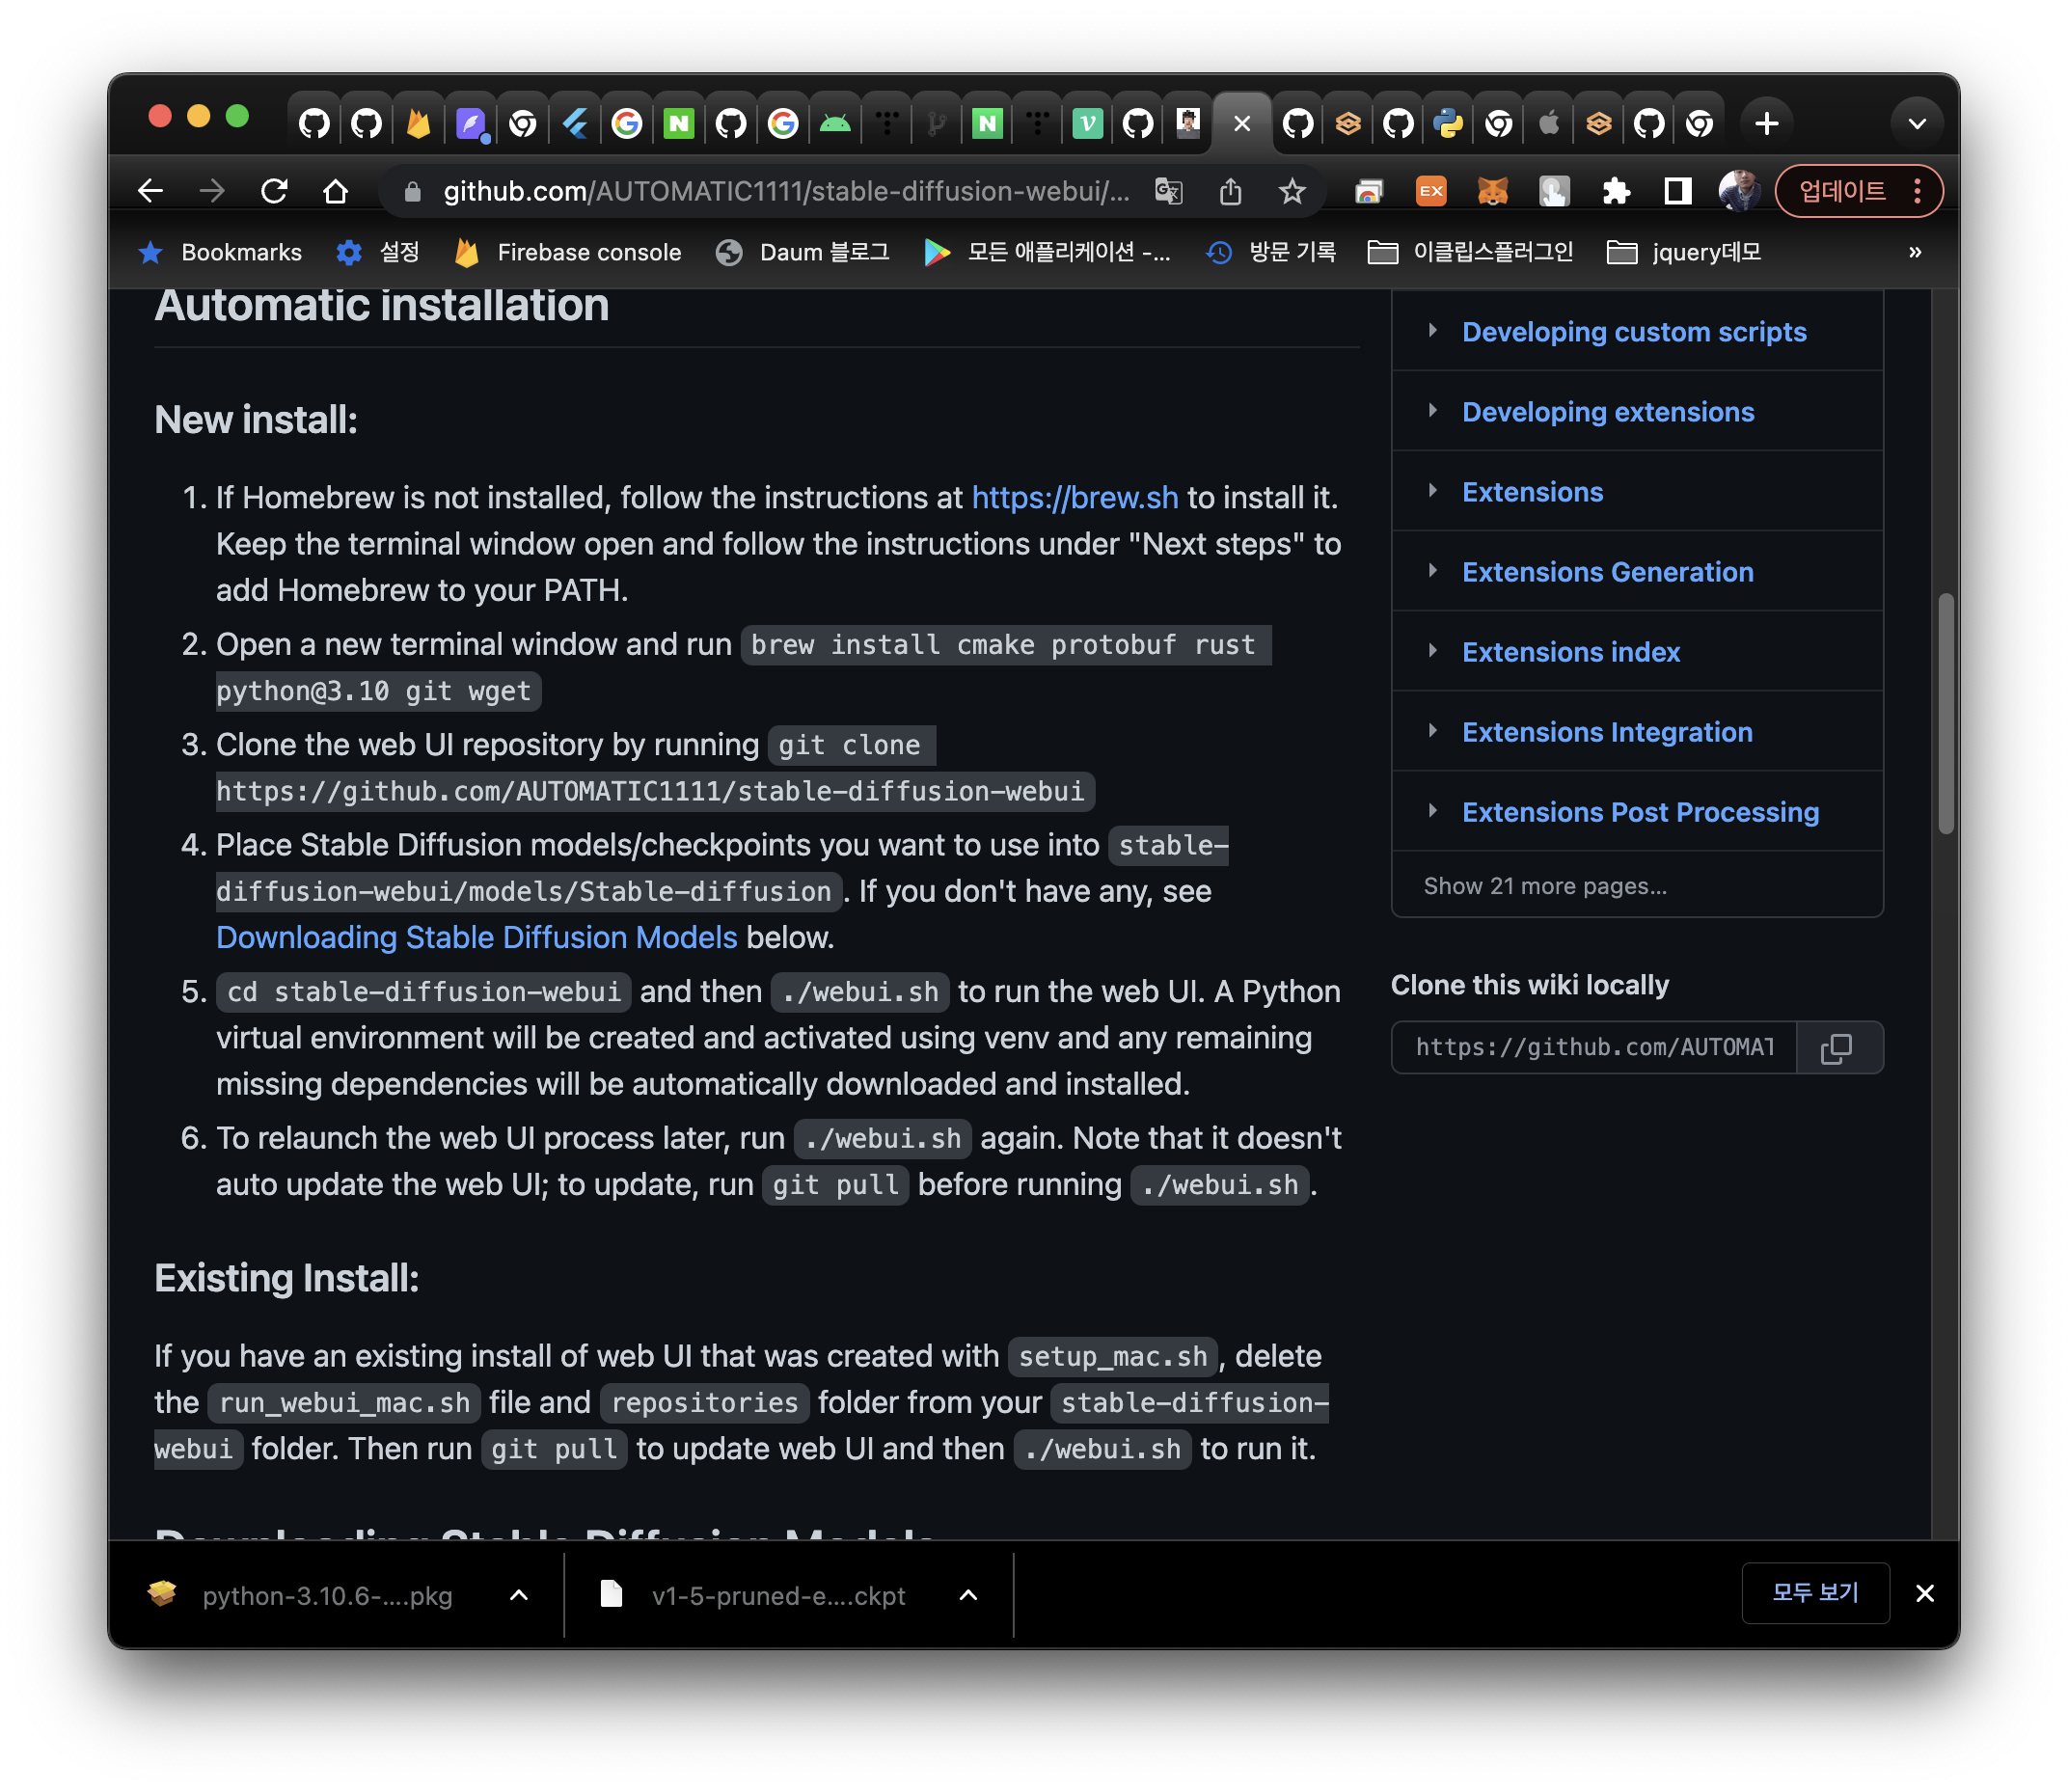The width and height of the screenshot is (2068, 1792).
Task: Open the Firebase console bookmark
Action: pyautogui.click(x=567, y=252)
